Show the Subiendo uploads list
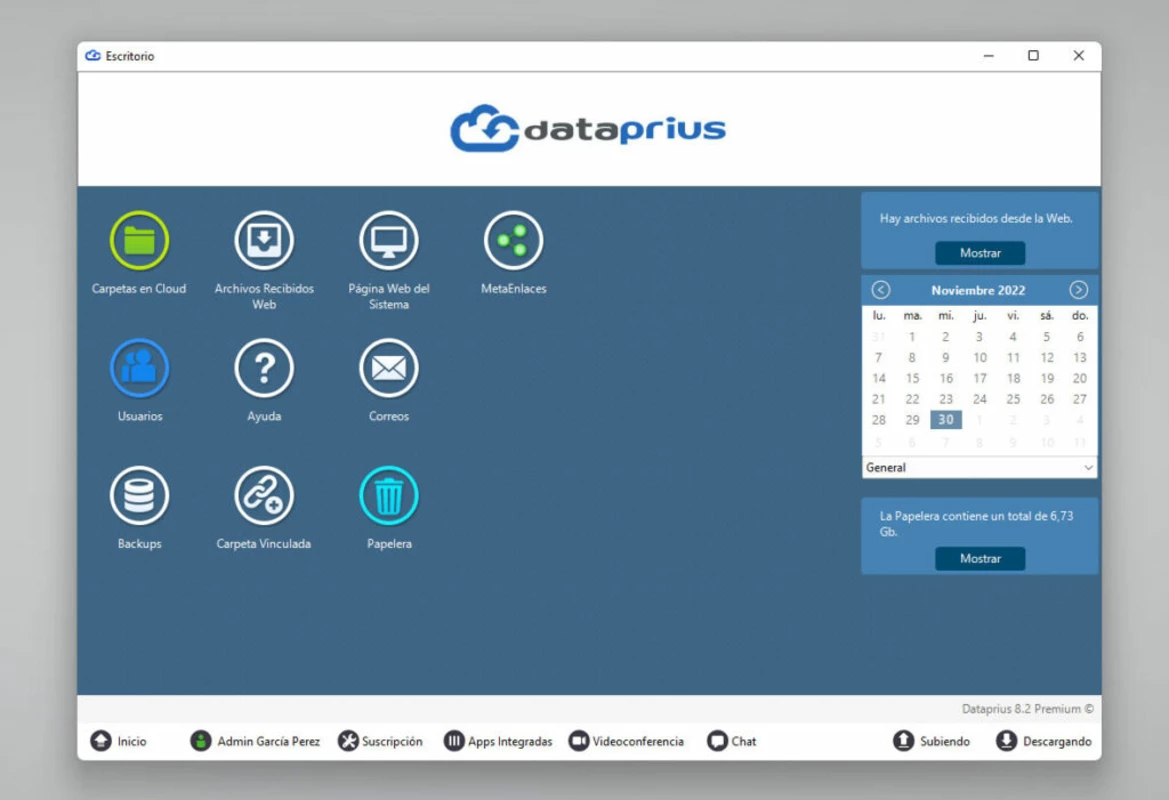This screenshot has height=800, width=1169. (x=931, y=741)
